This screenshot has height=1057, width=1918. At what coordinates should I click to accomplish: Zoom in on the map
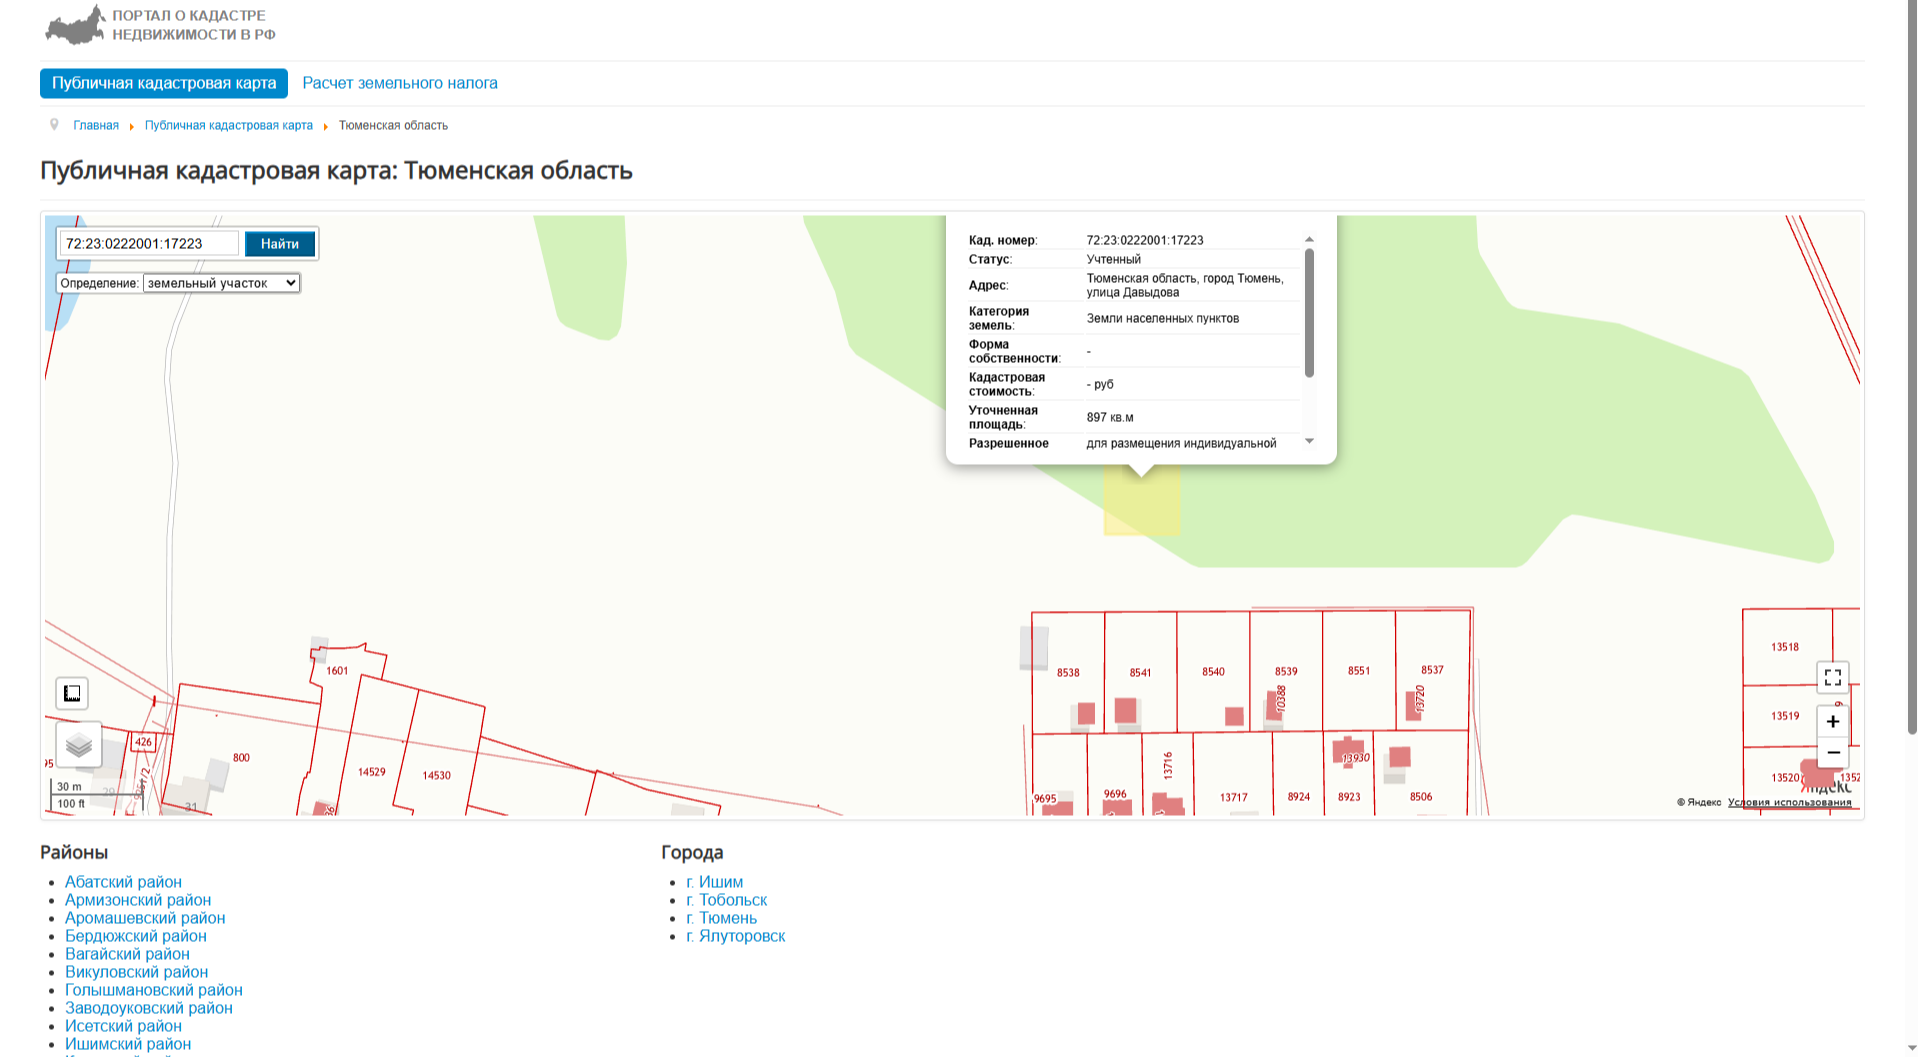pos(1832,721)
